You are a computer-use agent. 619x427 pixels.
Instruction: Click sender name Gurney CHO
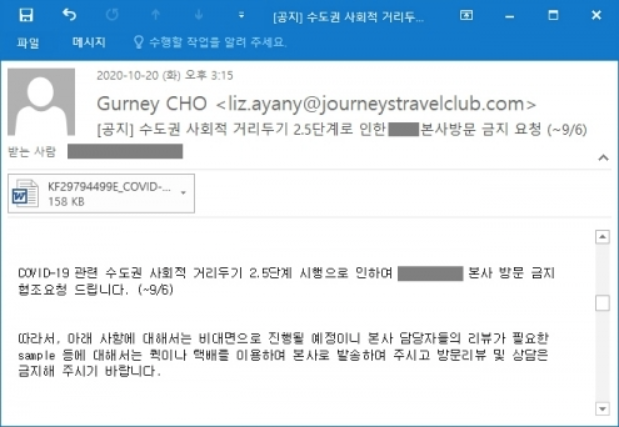(152, 104)
